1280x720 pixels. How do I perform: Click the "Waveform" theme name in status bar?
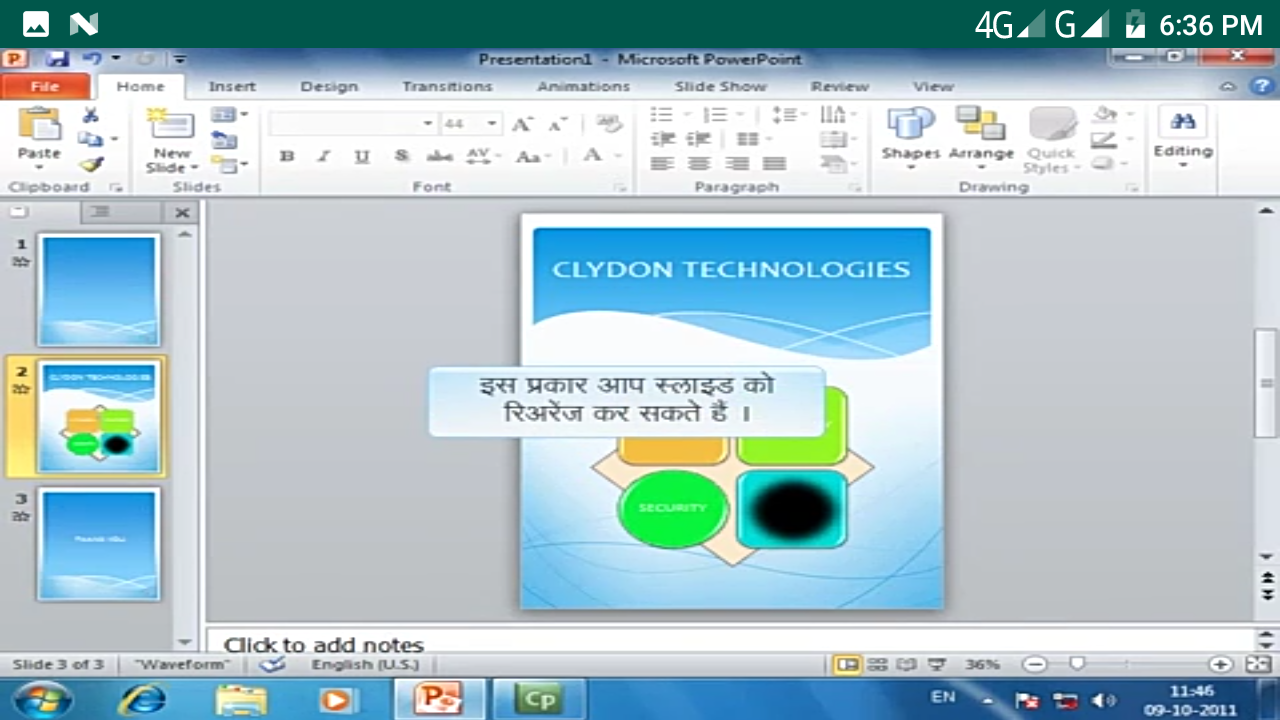(181, 665)
